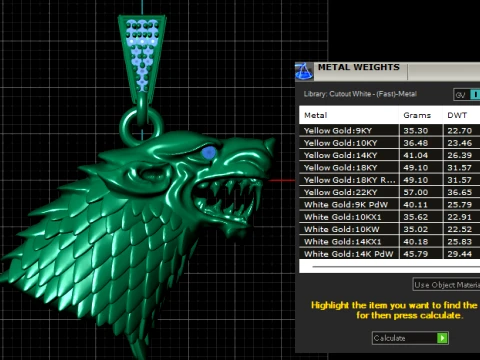
Task: Click the gem-set triangular bail
Action: pos(142,60)
